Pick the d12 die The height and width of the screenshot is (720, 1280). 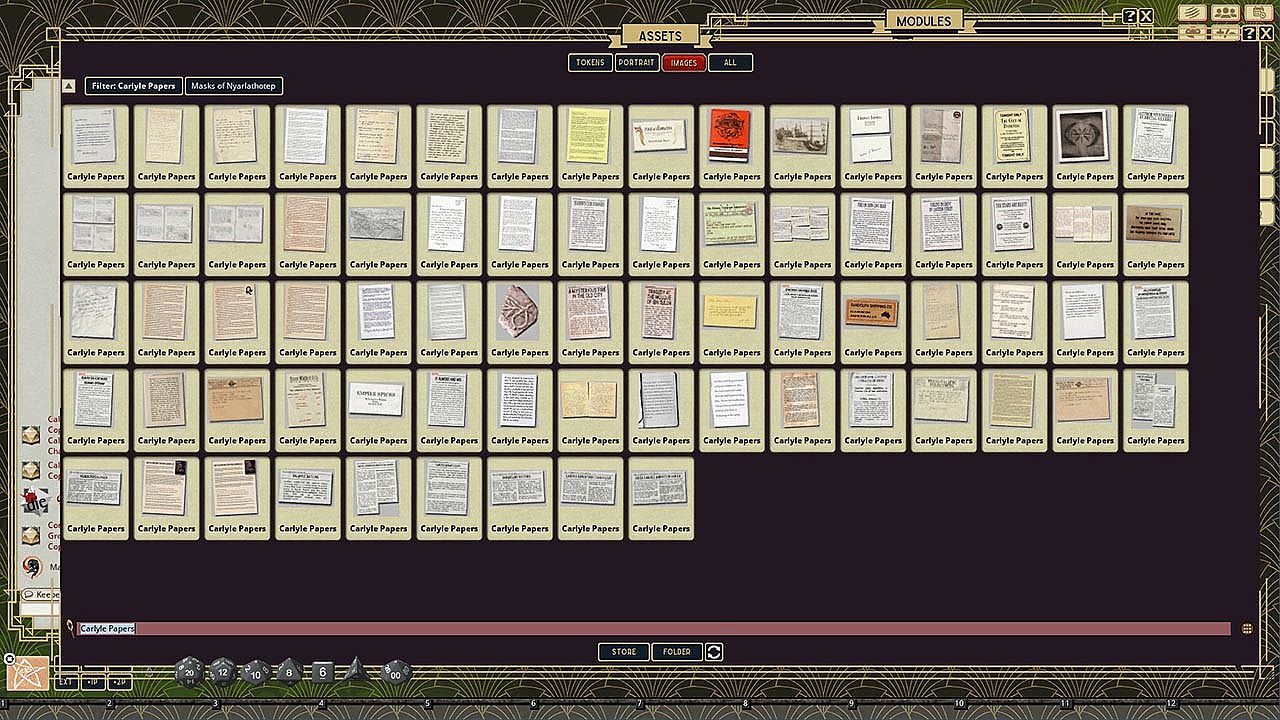pyautogui.click(x=223, y=671)
